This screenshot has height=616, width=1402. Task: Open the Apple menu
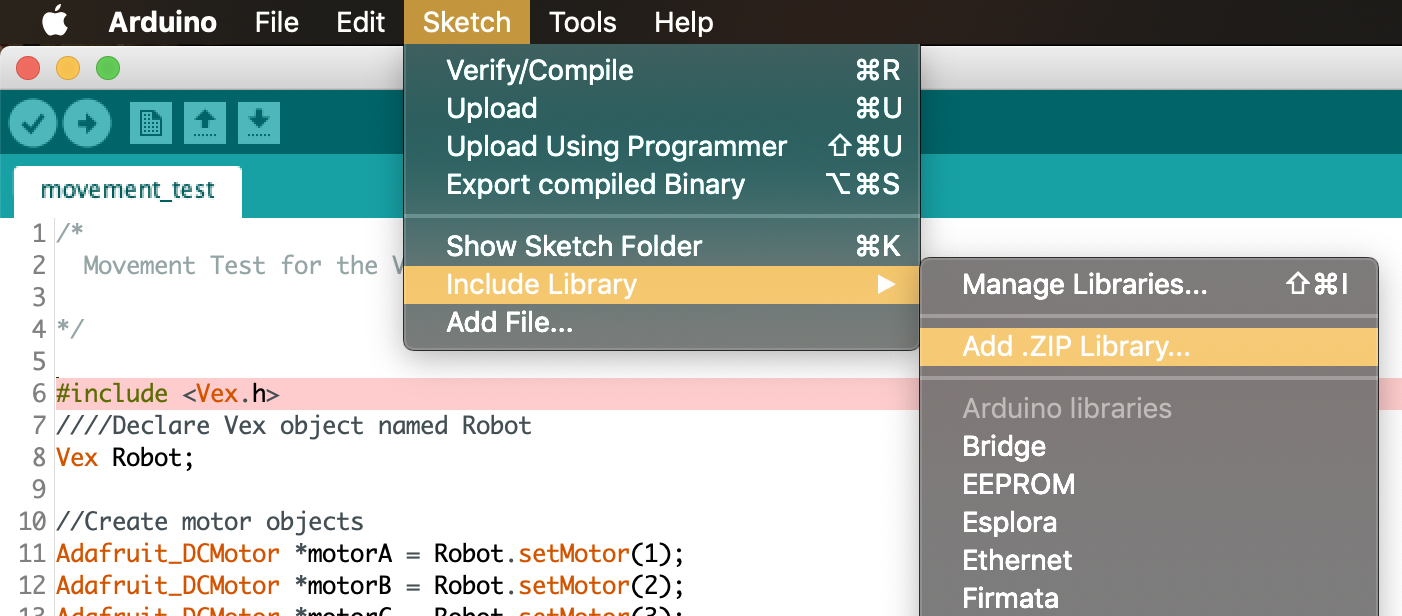coord(54,21)
